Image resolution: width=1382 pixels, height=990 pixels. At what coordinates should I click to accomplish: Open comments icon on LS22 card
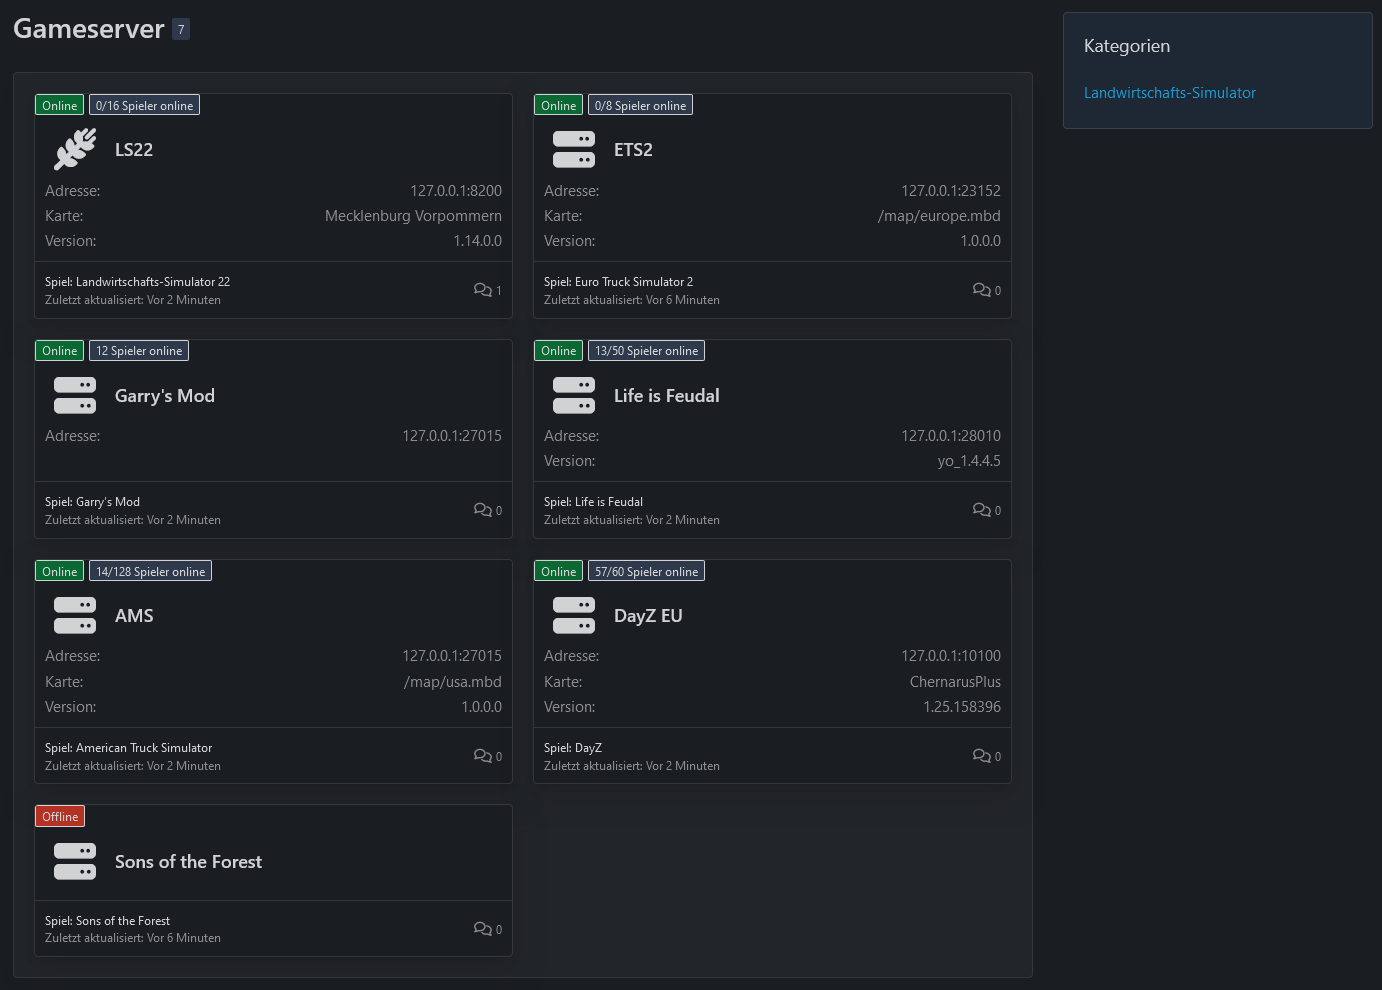[483, 290]
